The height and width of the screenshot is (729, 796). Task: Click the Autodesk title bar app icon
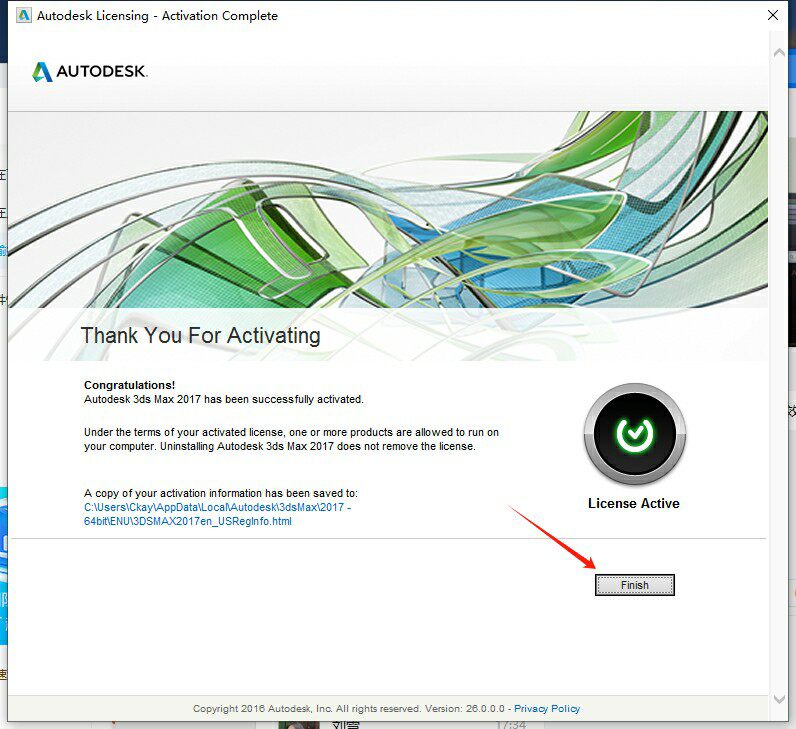click(23, 15)
